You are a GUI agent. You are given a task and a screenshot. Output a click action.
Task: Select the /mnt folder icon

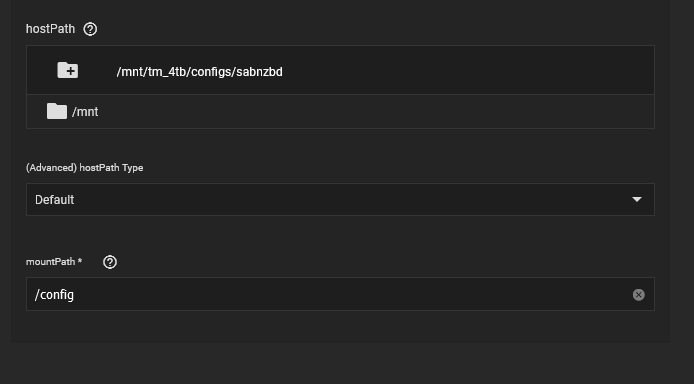coord(57,111)
